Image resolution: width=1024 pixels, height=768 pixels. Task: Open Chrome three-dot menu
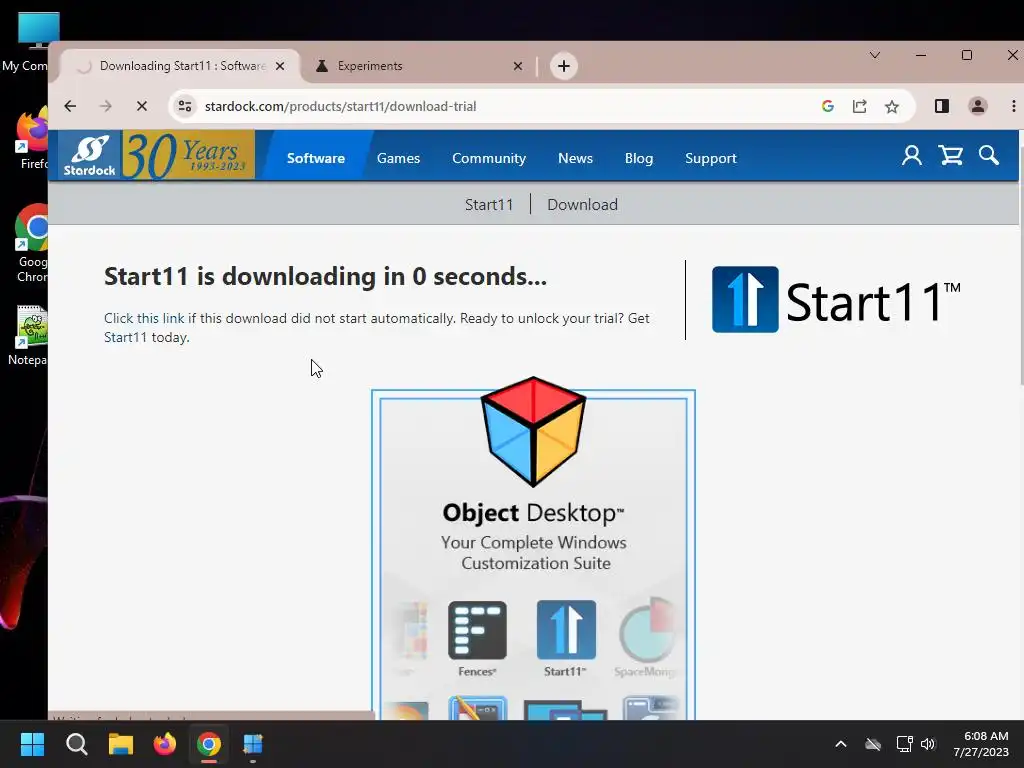click(x=1013, y=106)
